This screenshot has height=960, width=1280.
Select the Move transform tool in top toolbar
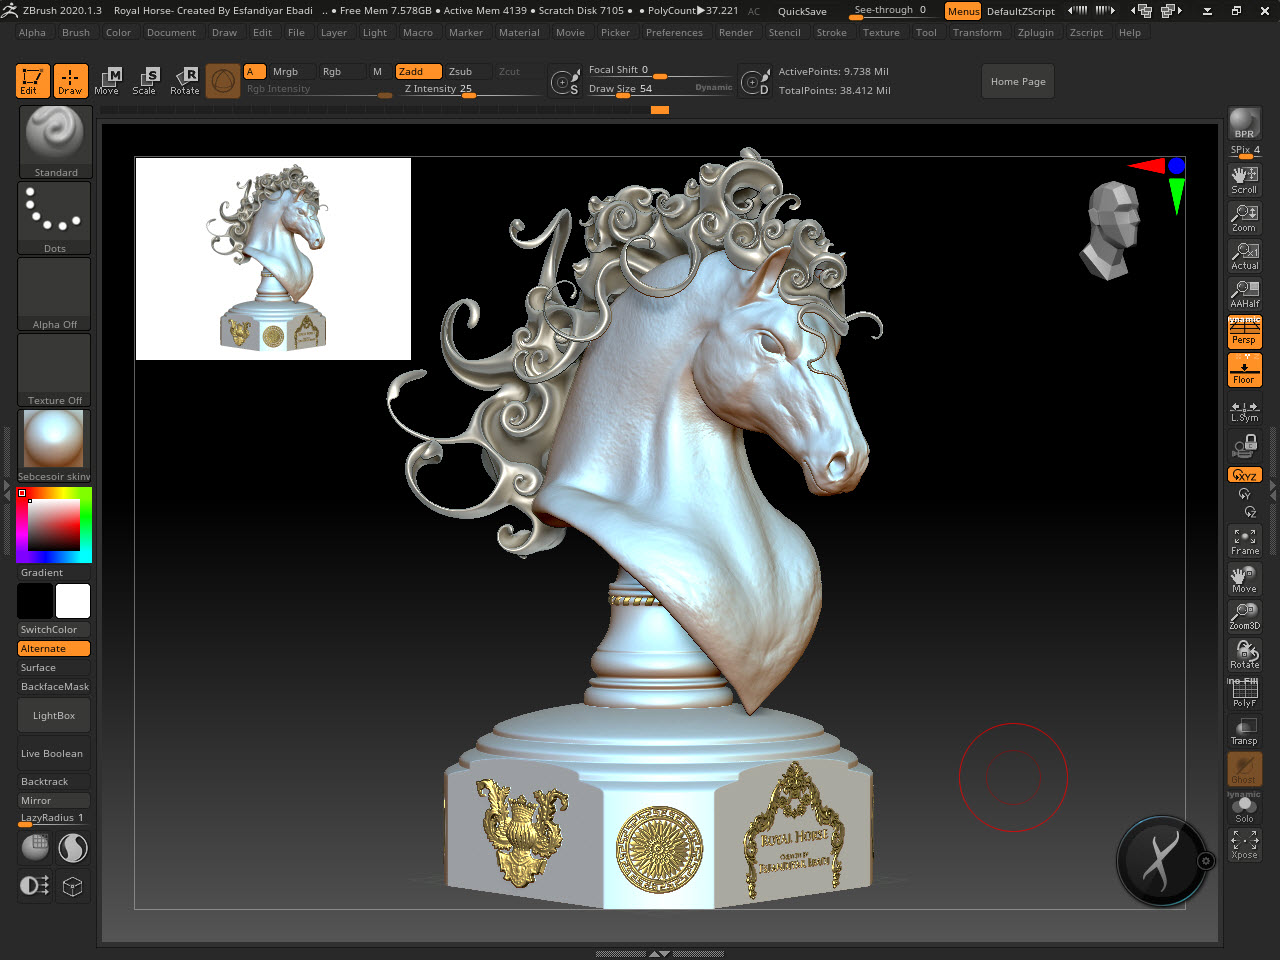(107, 81)
